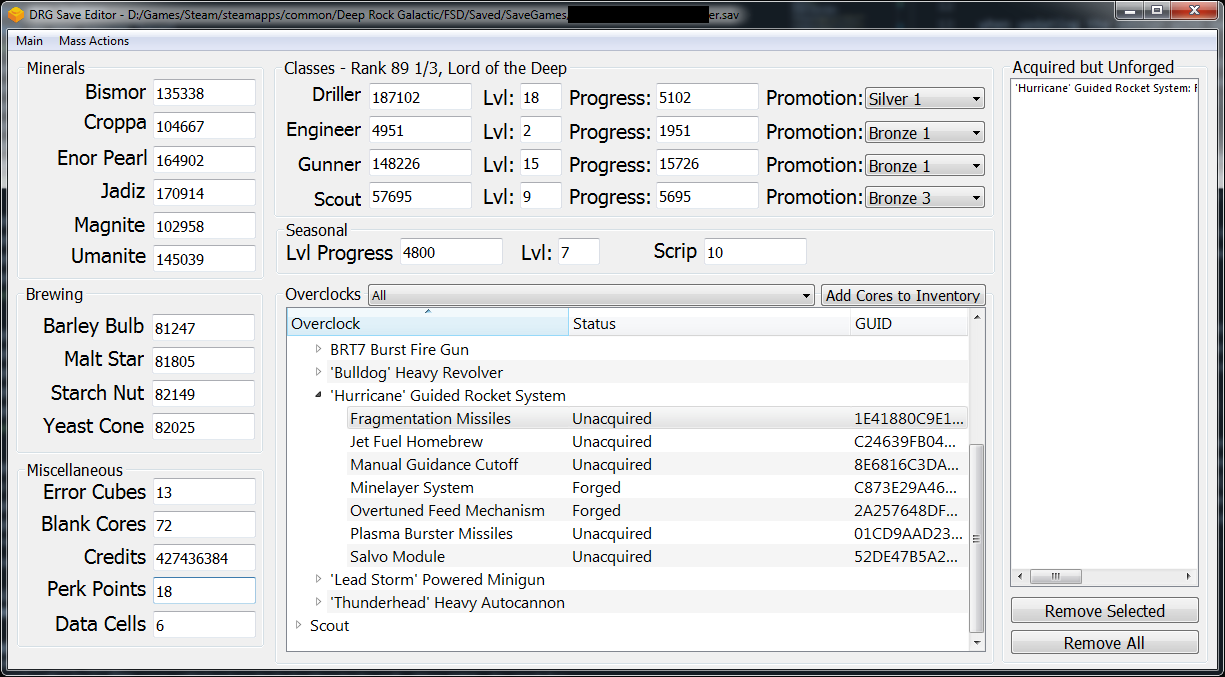Select the unforged 'Hurricane' list entry

(x=1104, y=88)
